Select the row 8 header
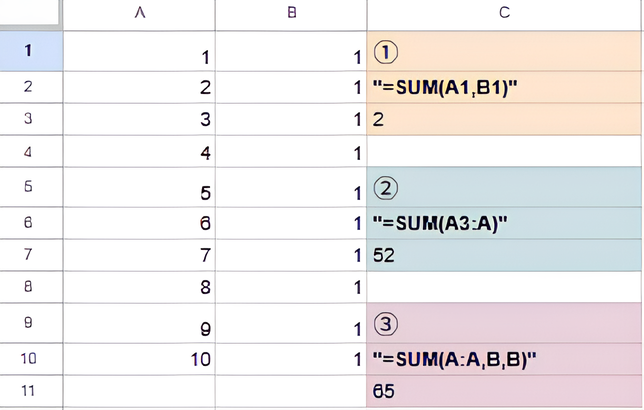The image size is (644, 410). 31,288
